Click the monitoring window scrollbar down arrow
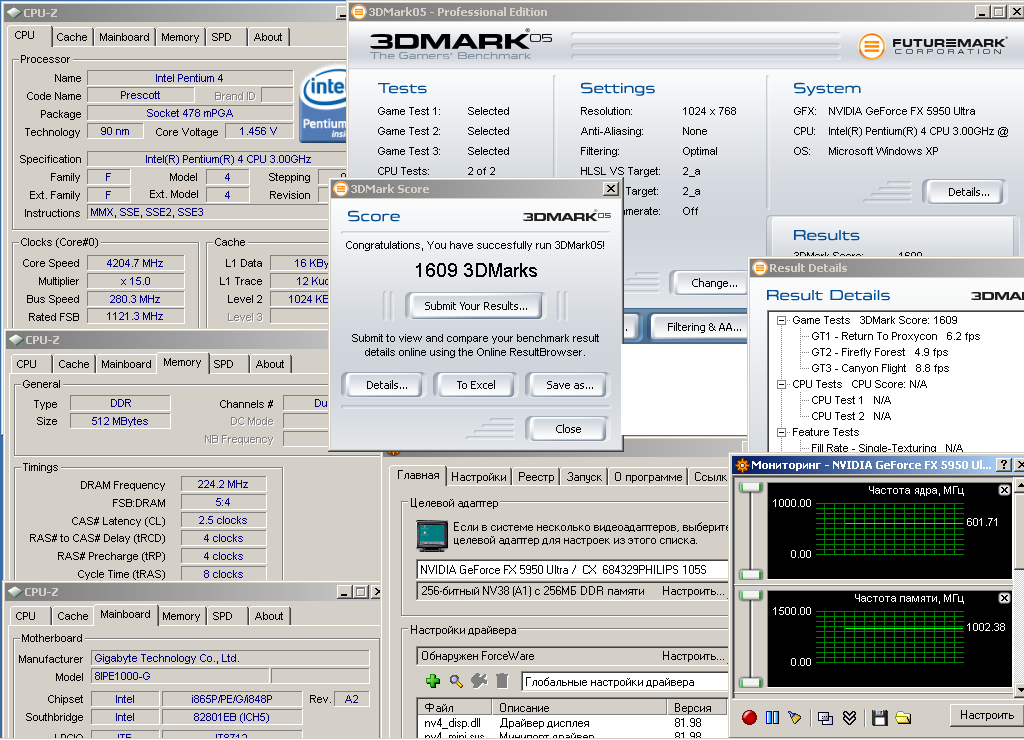Screen dimensions: 1024x740 [1019, 689]
